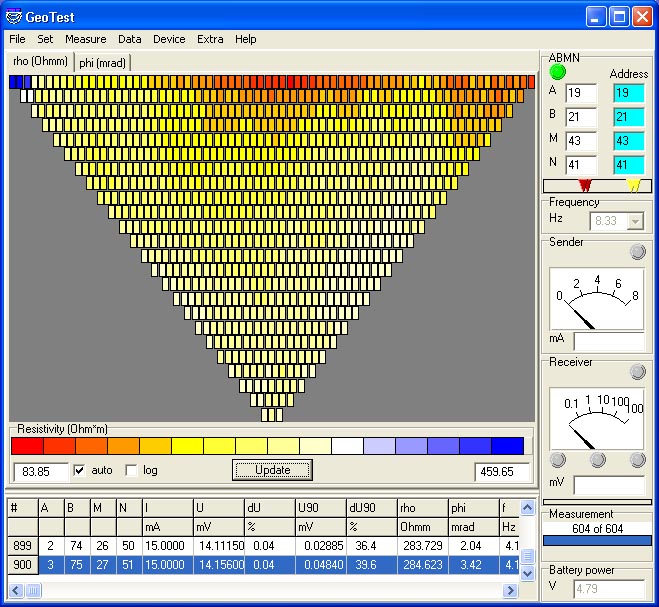Click the U value 14.15600 cell
Viewport: 659px width, 607px height.
tap(219, 565)
